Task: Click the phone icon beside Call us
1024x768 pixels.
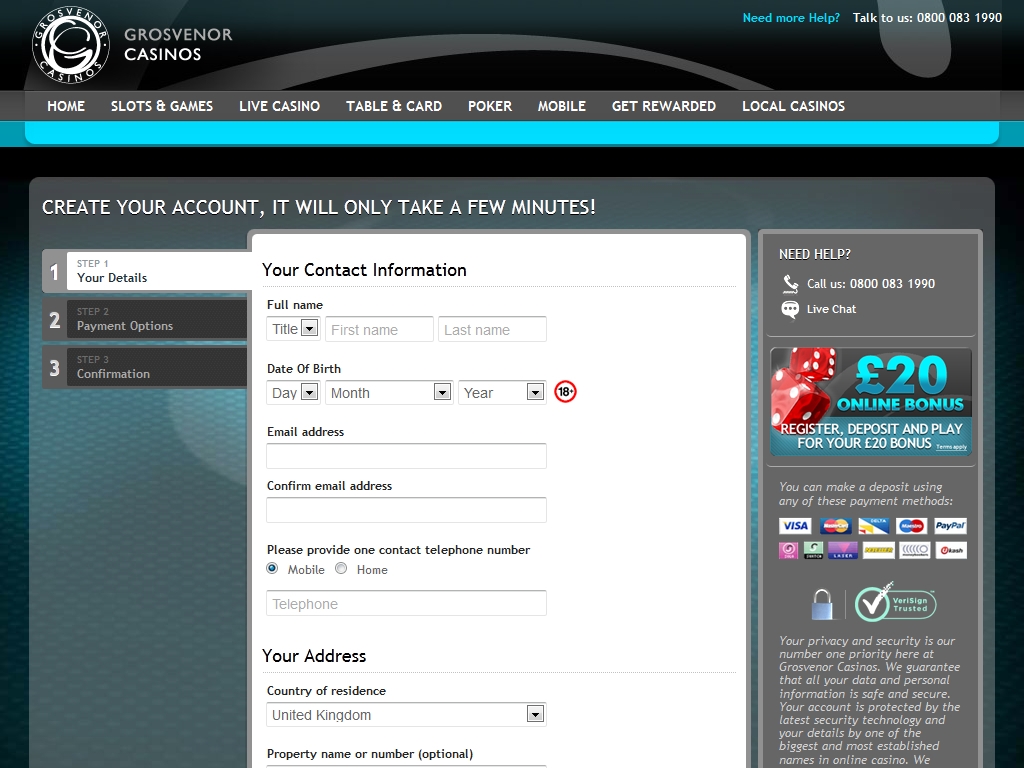Action: coord(790,284)
